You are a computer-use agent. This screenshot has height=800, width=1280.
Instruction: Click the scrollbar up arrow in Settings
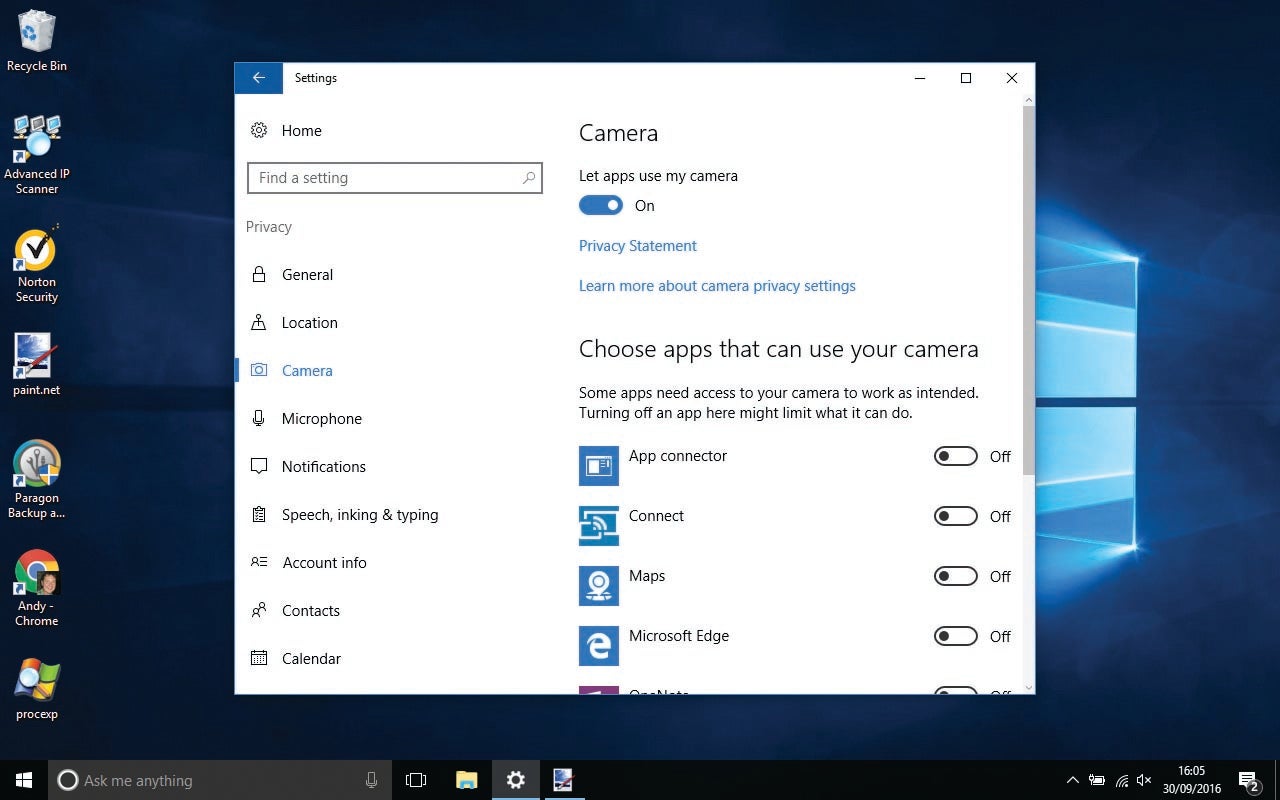[x=1029, y=100]
